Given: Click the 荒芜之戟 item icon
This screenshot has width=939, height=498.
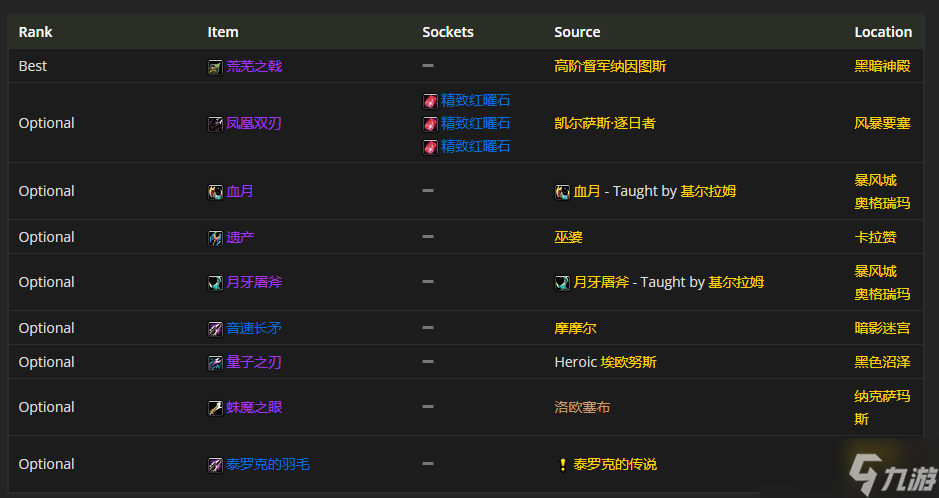Looking at the screenshot, I should click(x=215, y=67).
